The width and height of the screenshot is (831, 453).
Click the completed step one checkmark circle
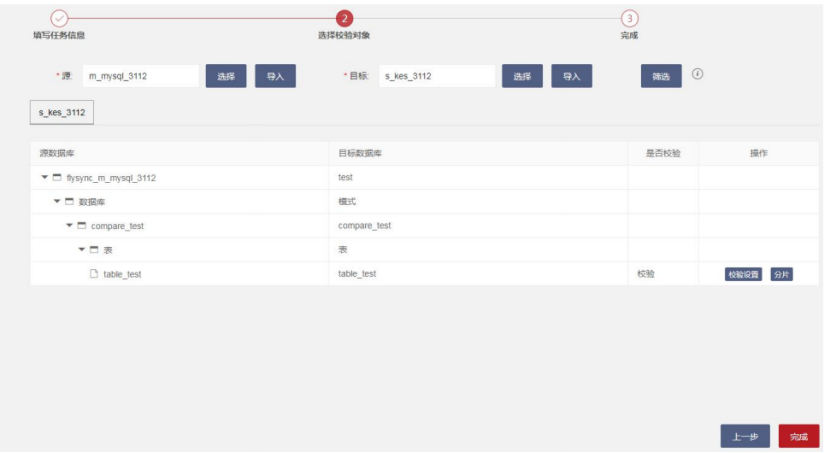(x=59, y=19)
